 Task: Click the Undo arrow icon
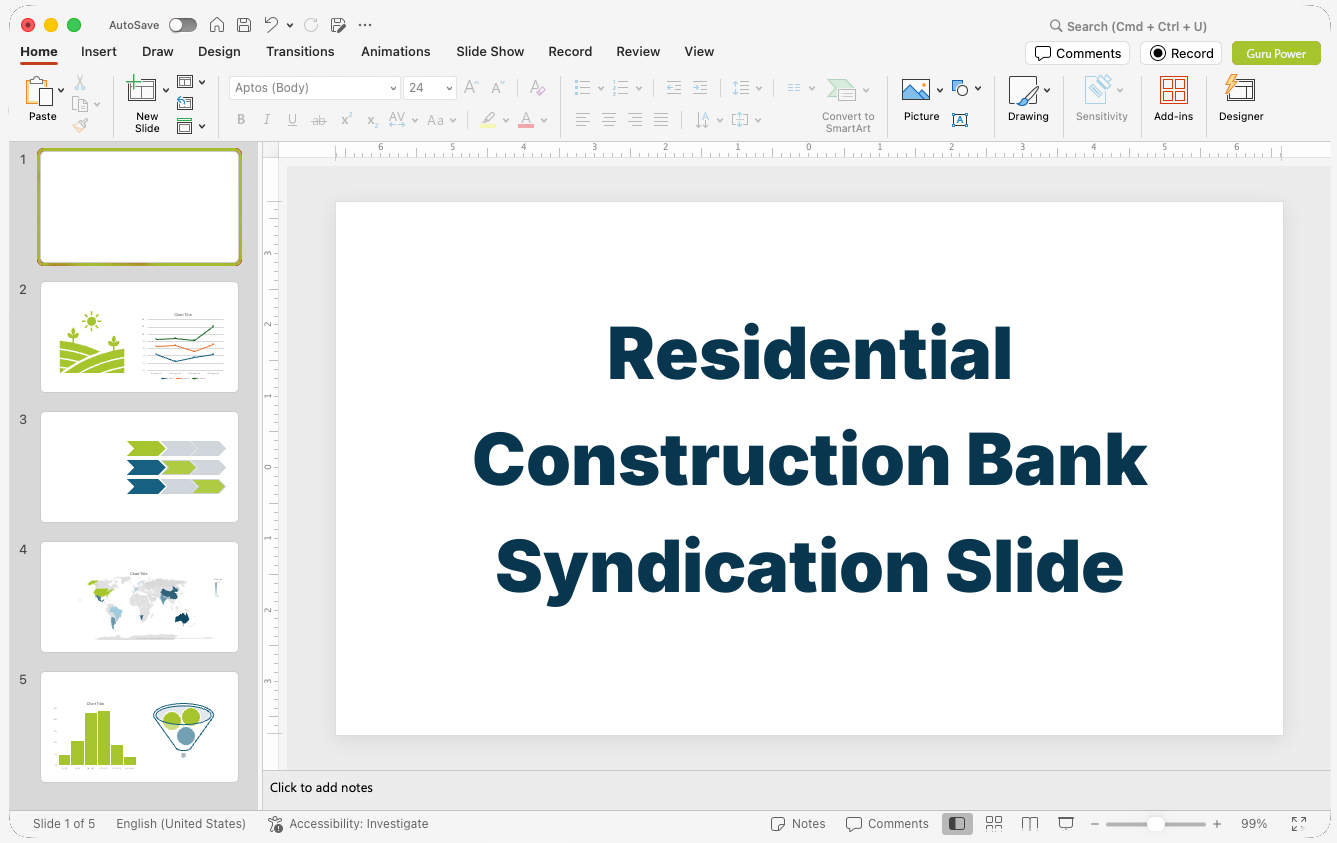(271, 25)
